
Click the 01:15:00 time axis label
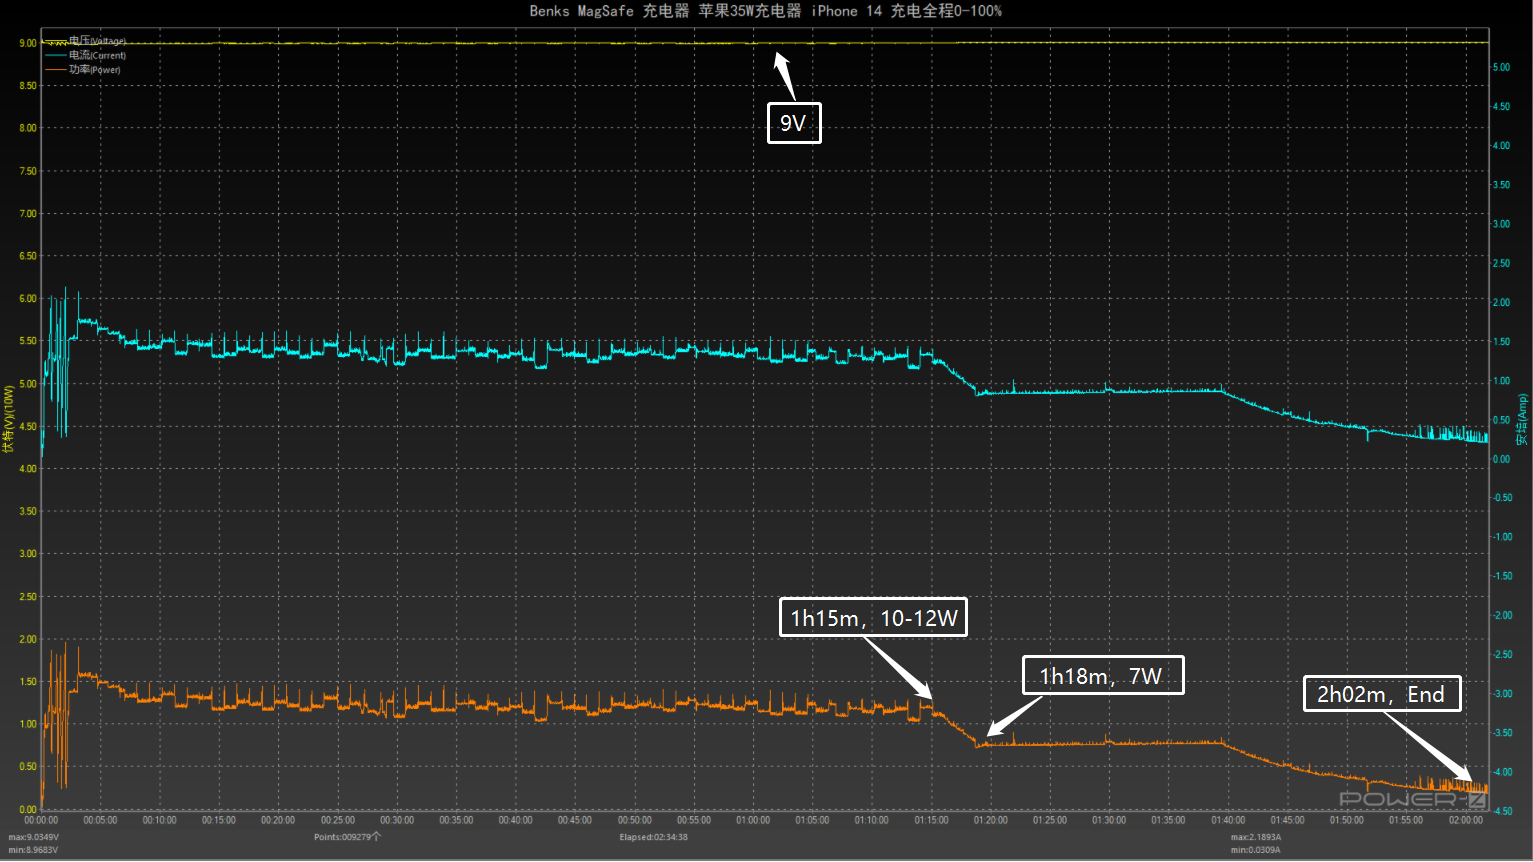pyautogui.click(x=931, y=820)
